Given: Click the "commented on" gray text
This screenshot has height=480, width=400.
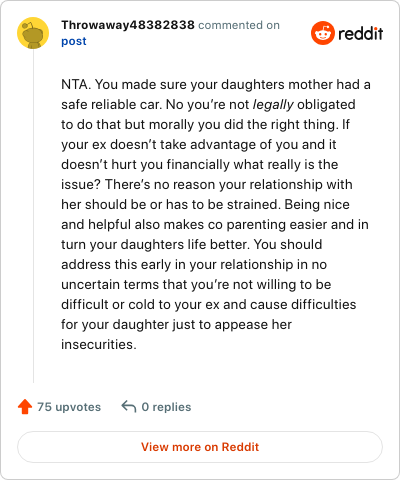Looking at the screenshot, I should pos(239,25).
